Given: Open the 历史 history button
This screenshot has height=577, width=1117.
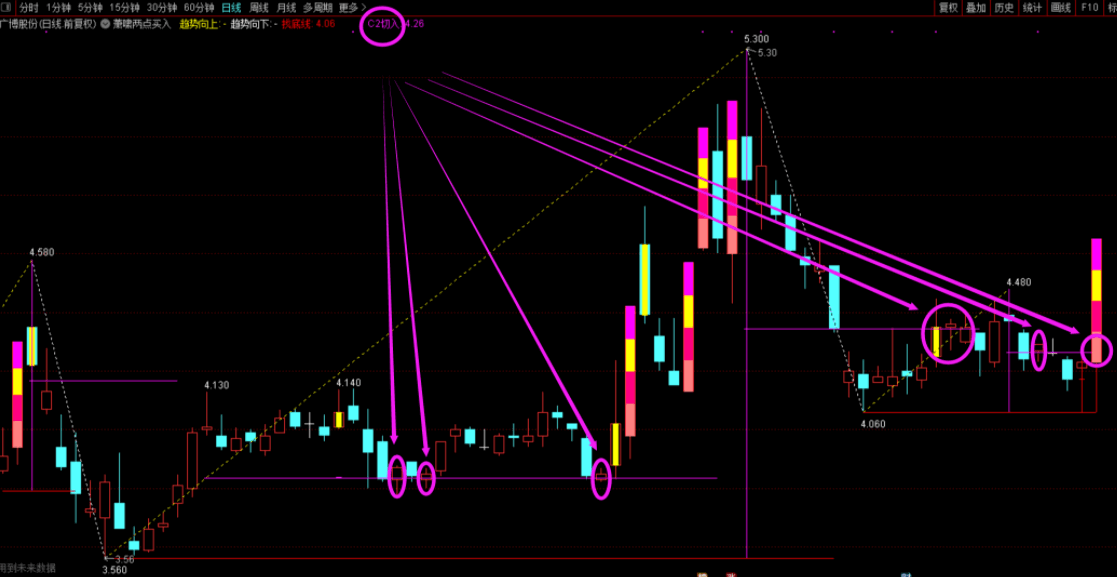Looking at the screenshot, I should (1004, 8).
